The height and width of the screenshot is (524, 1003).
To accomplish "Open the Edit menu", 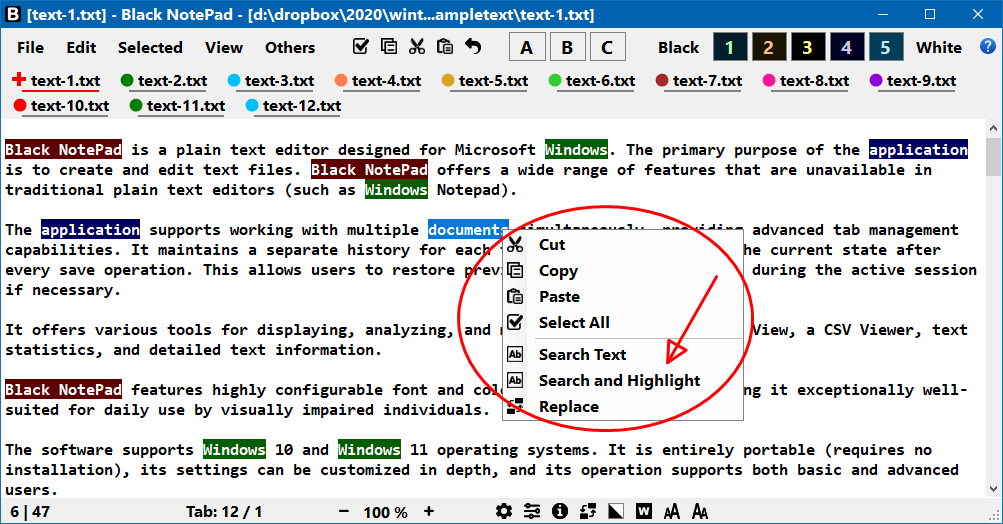I will pyautogui.click(x=81, y=47).
